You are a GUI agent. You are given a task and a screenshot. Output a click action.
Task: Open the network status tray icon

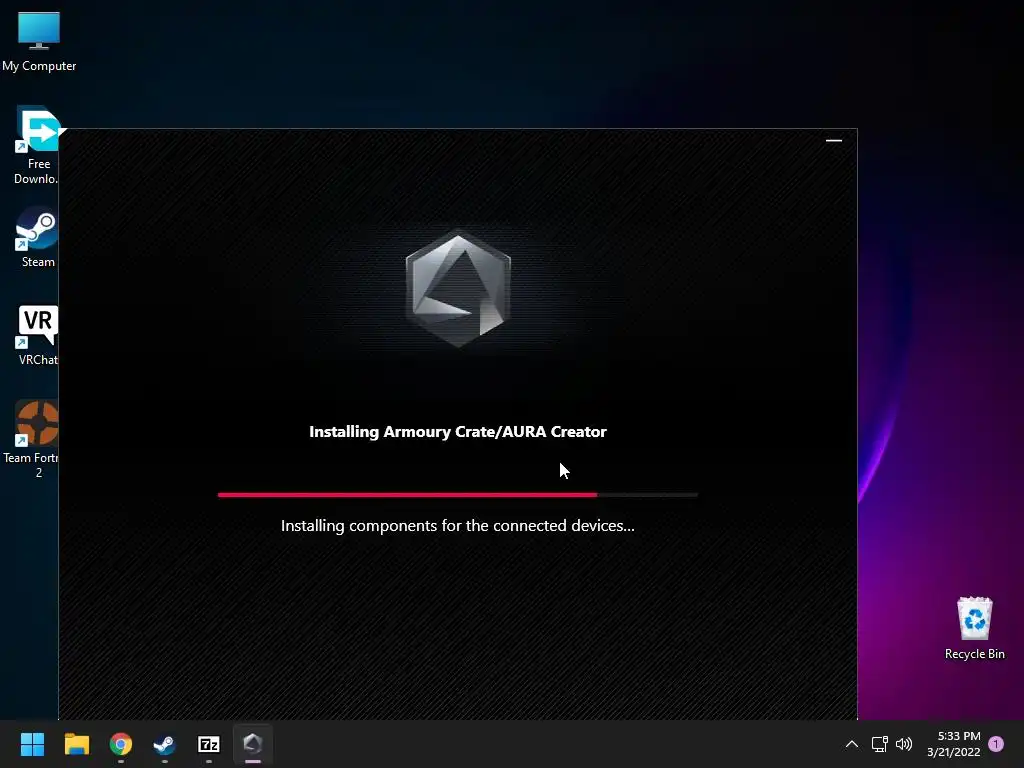coord(880,744)
